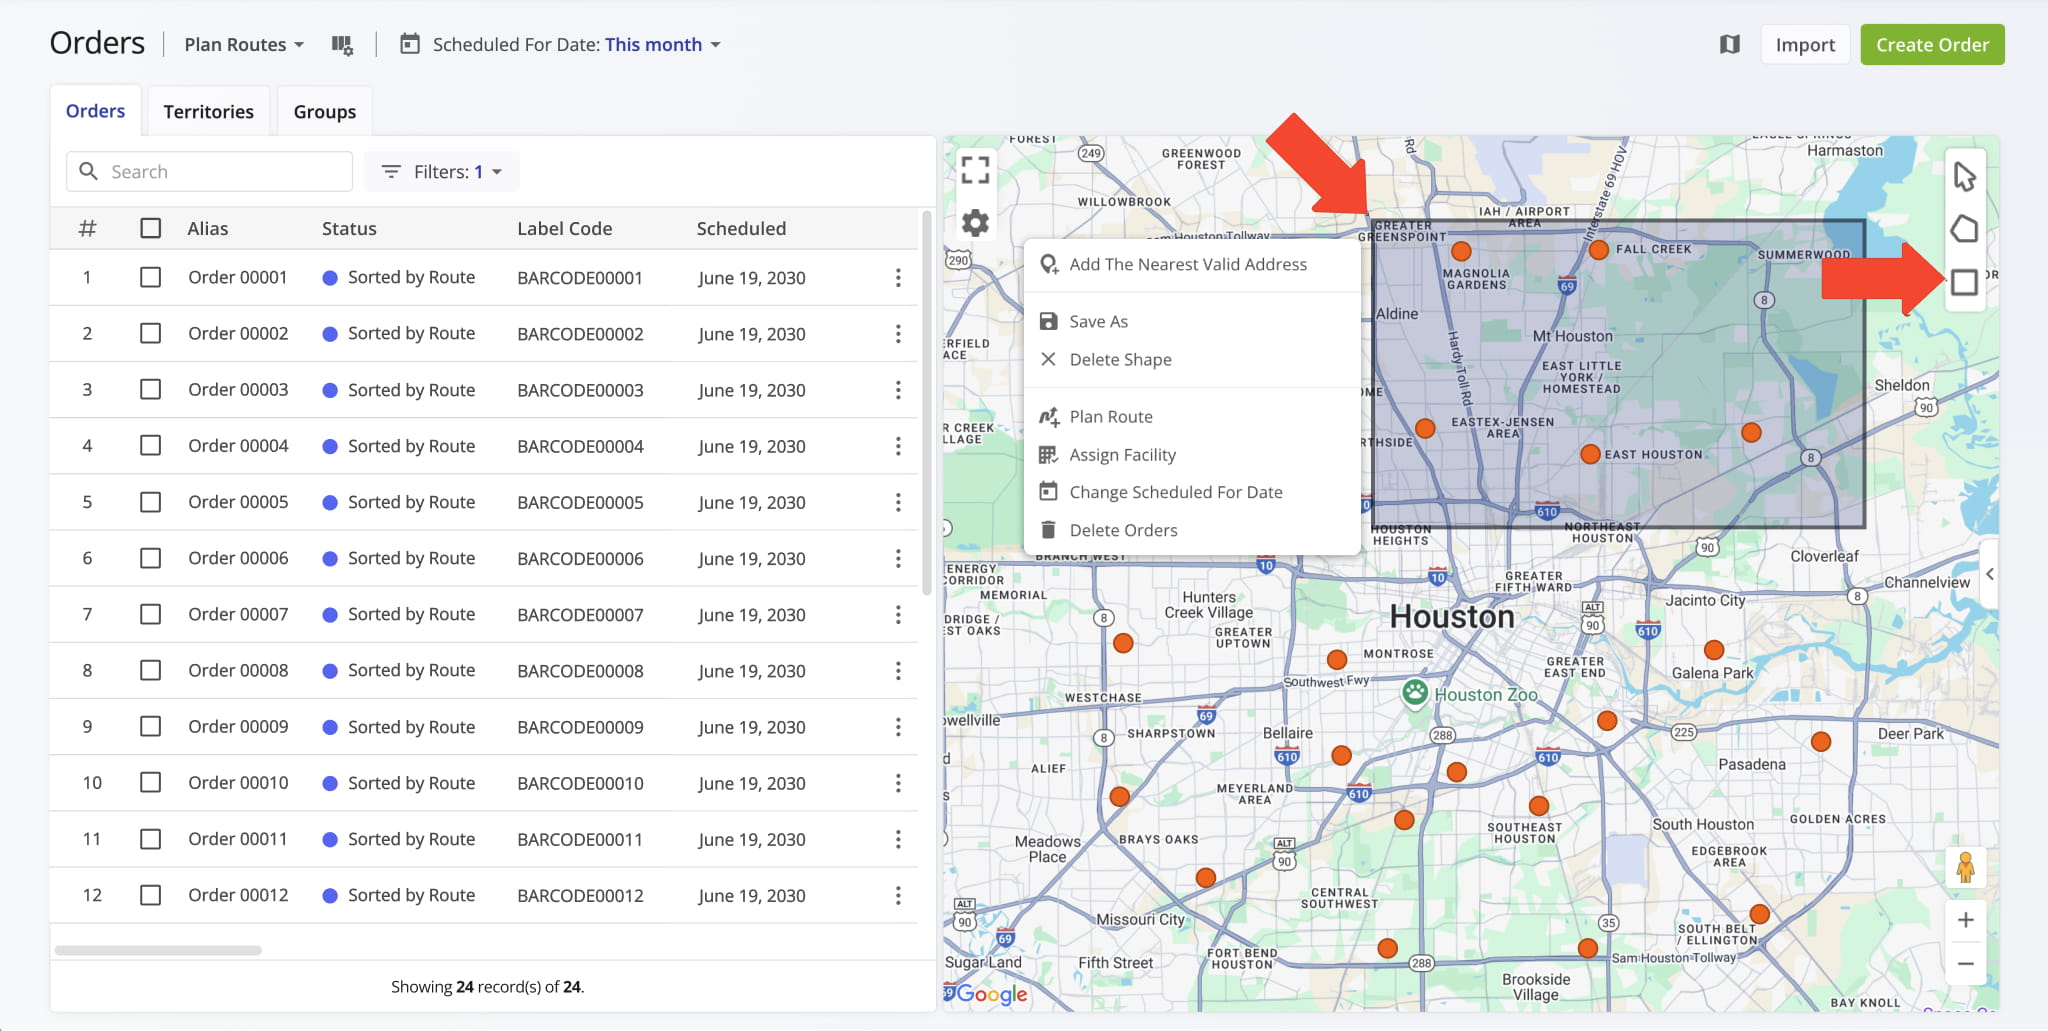This screenshot has width=2048, height=1031.
Task: Click the calendar icon next to Scheduled For Date
Action: [x=410, y=44]
